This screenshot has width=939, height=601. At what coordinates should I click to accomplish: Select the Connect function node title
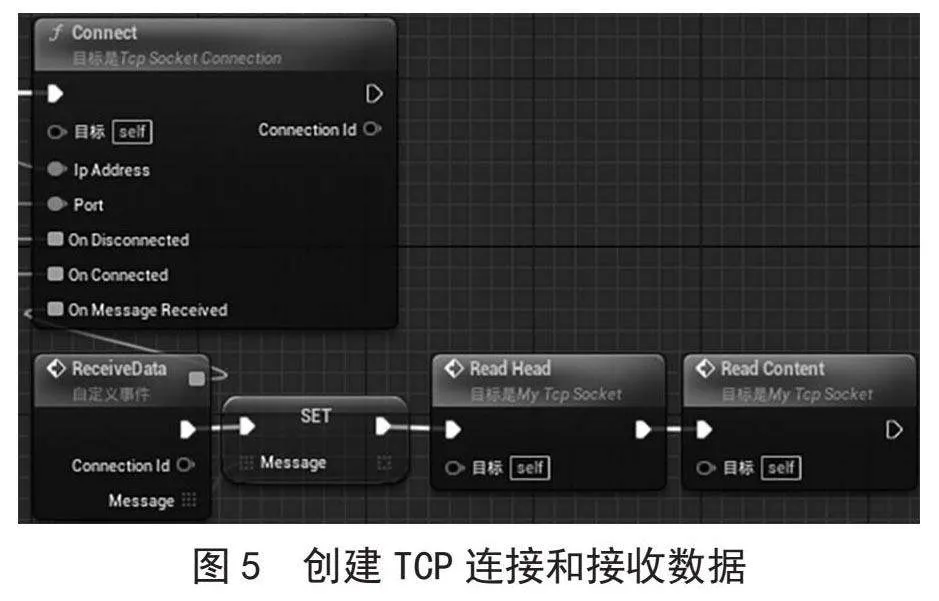tap(104, 32)
